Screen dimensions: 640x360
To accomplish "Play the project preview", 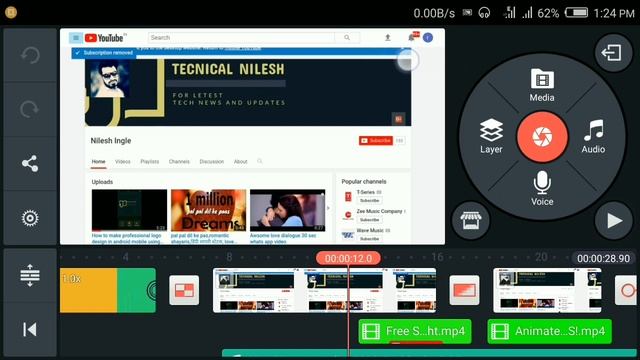I will pyautogui.click(x=613, y=220).
